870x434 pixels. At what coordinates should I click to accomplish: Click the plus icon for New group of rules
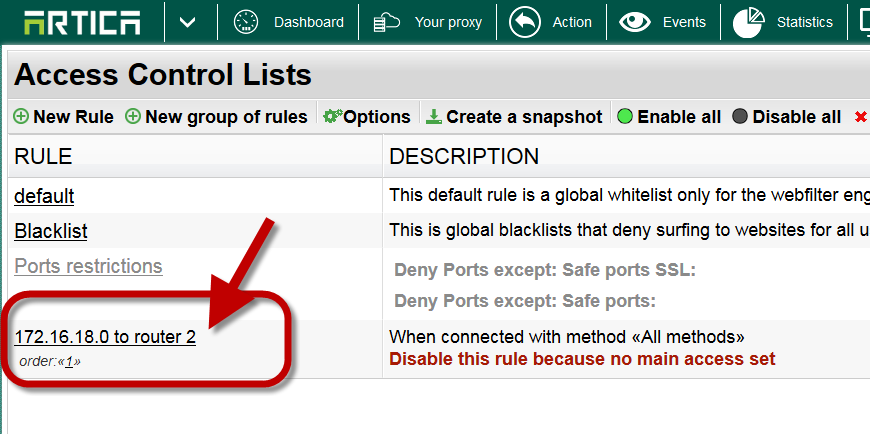tap(133, 117)
